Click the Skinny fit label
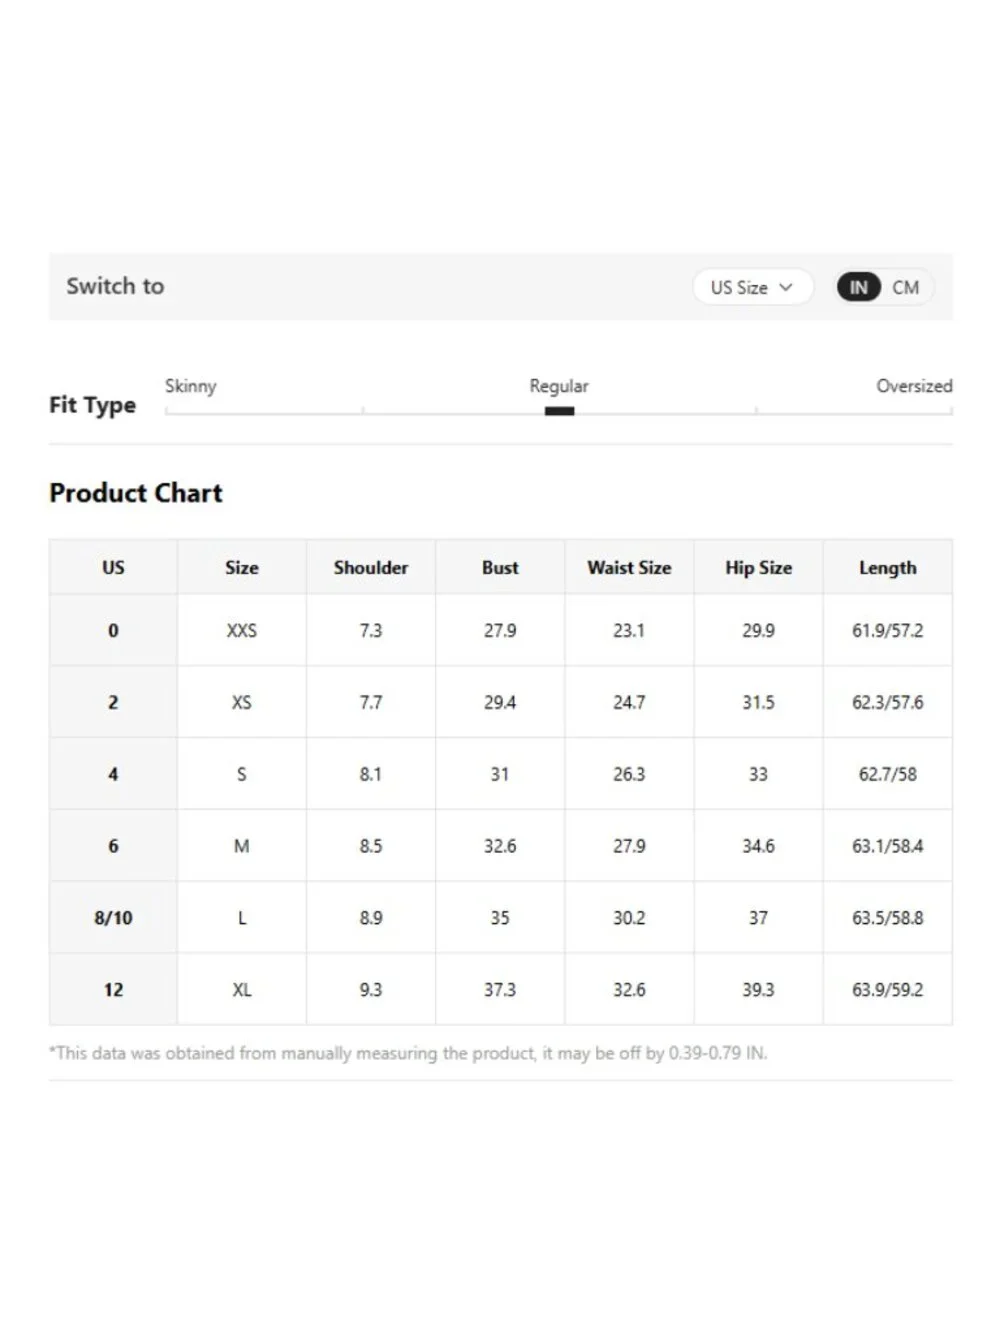1000x1333 pixels. pos(190,386)
